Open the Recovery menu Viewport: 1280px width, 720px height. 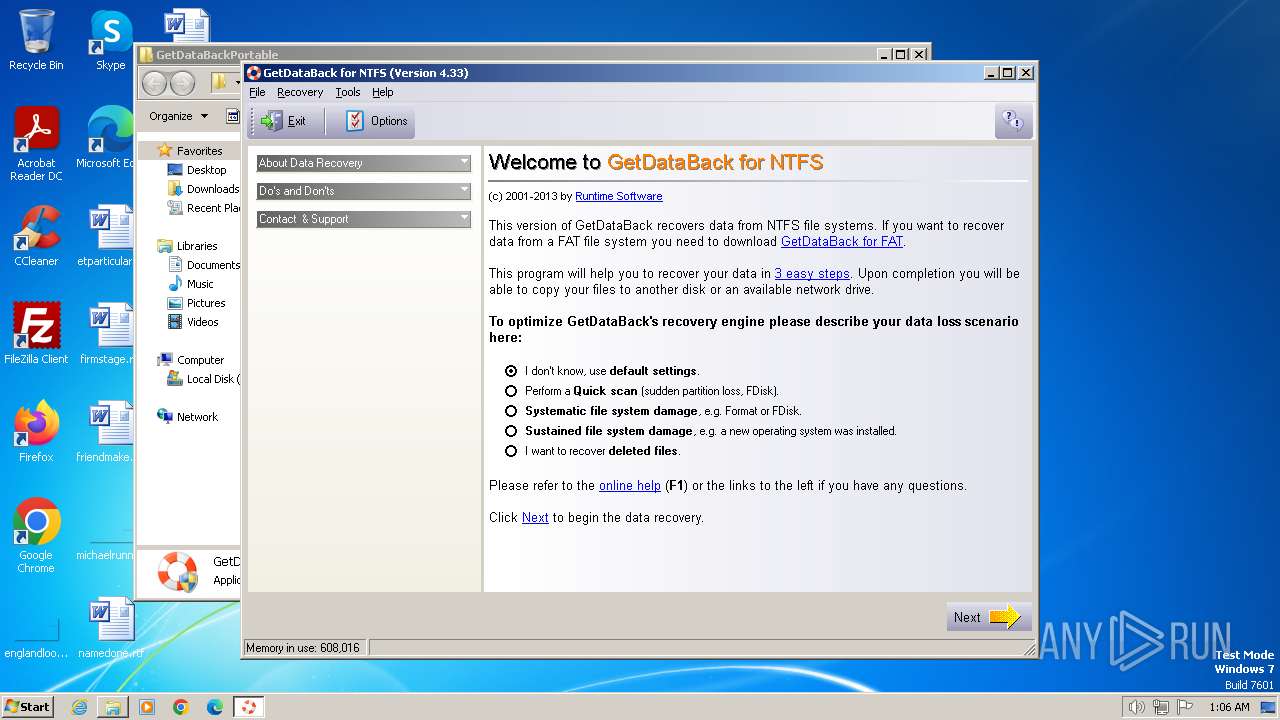300,92
